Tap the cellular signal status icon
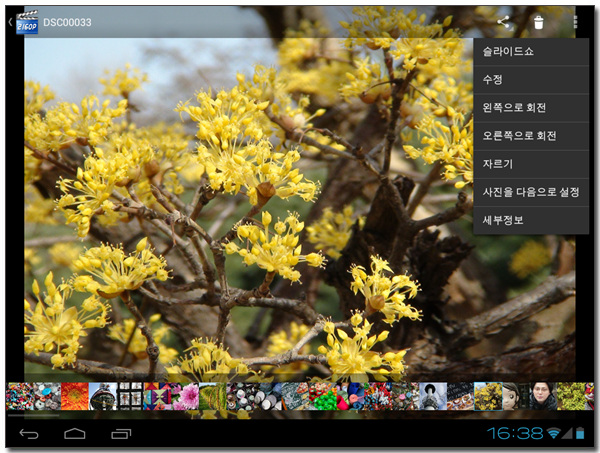600x453 pixels. click(567, 433)
